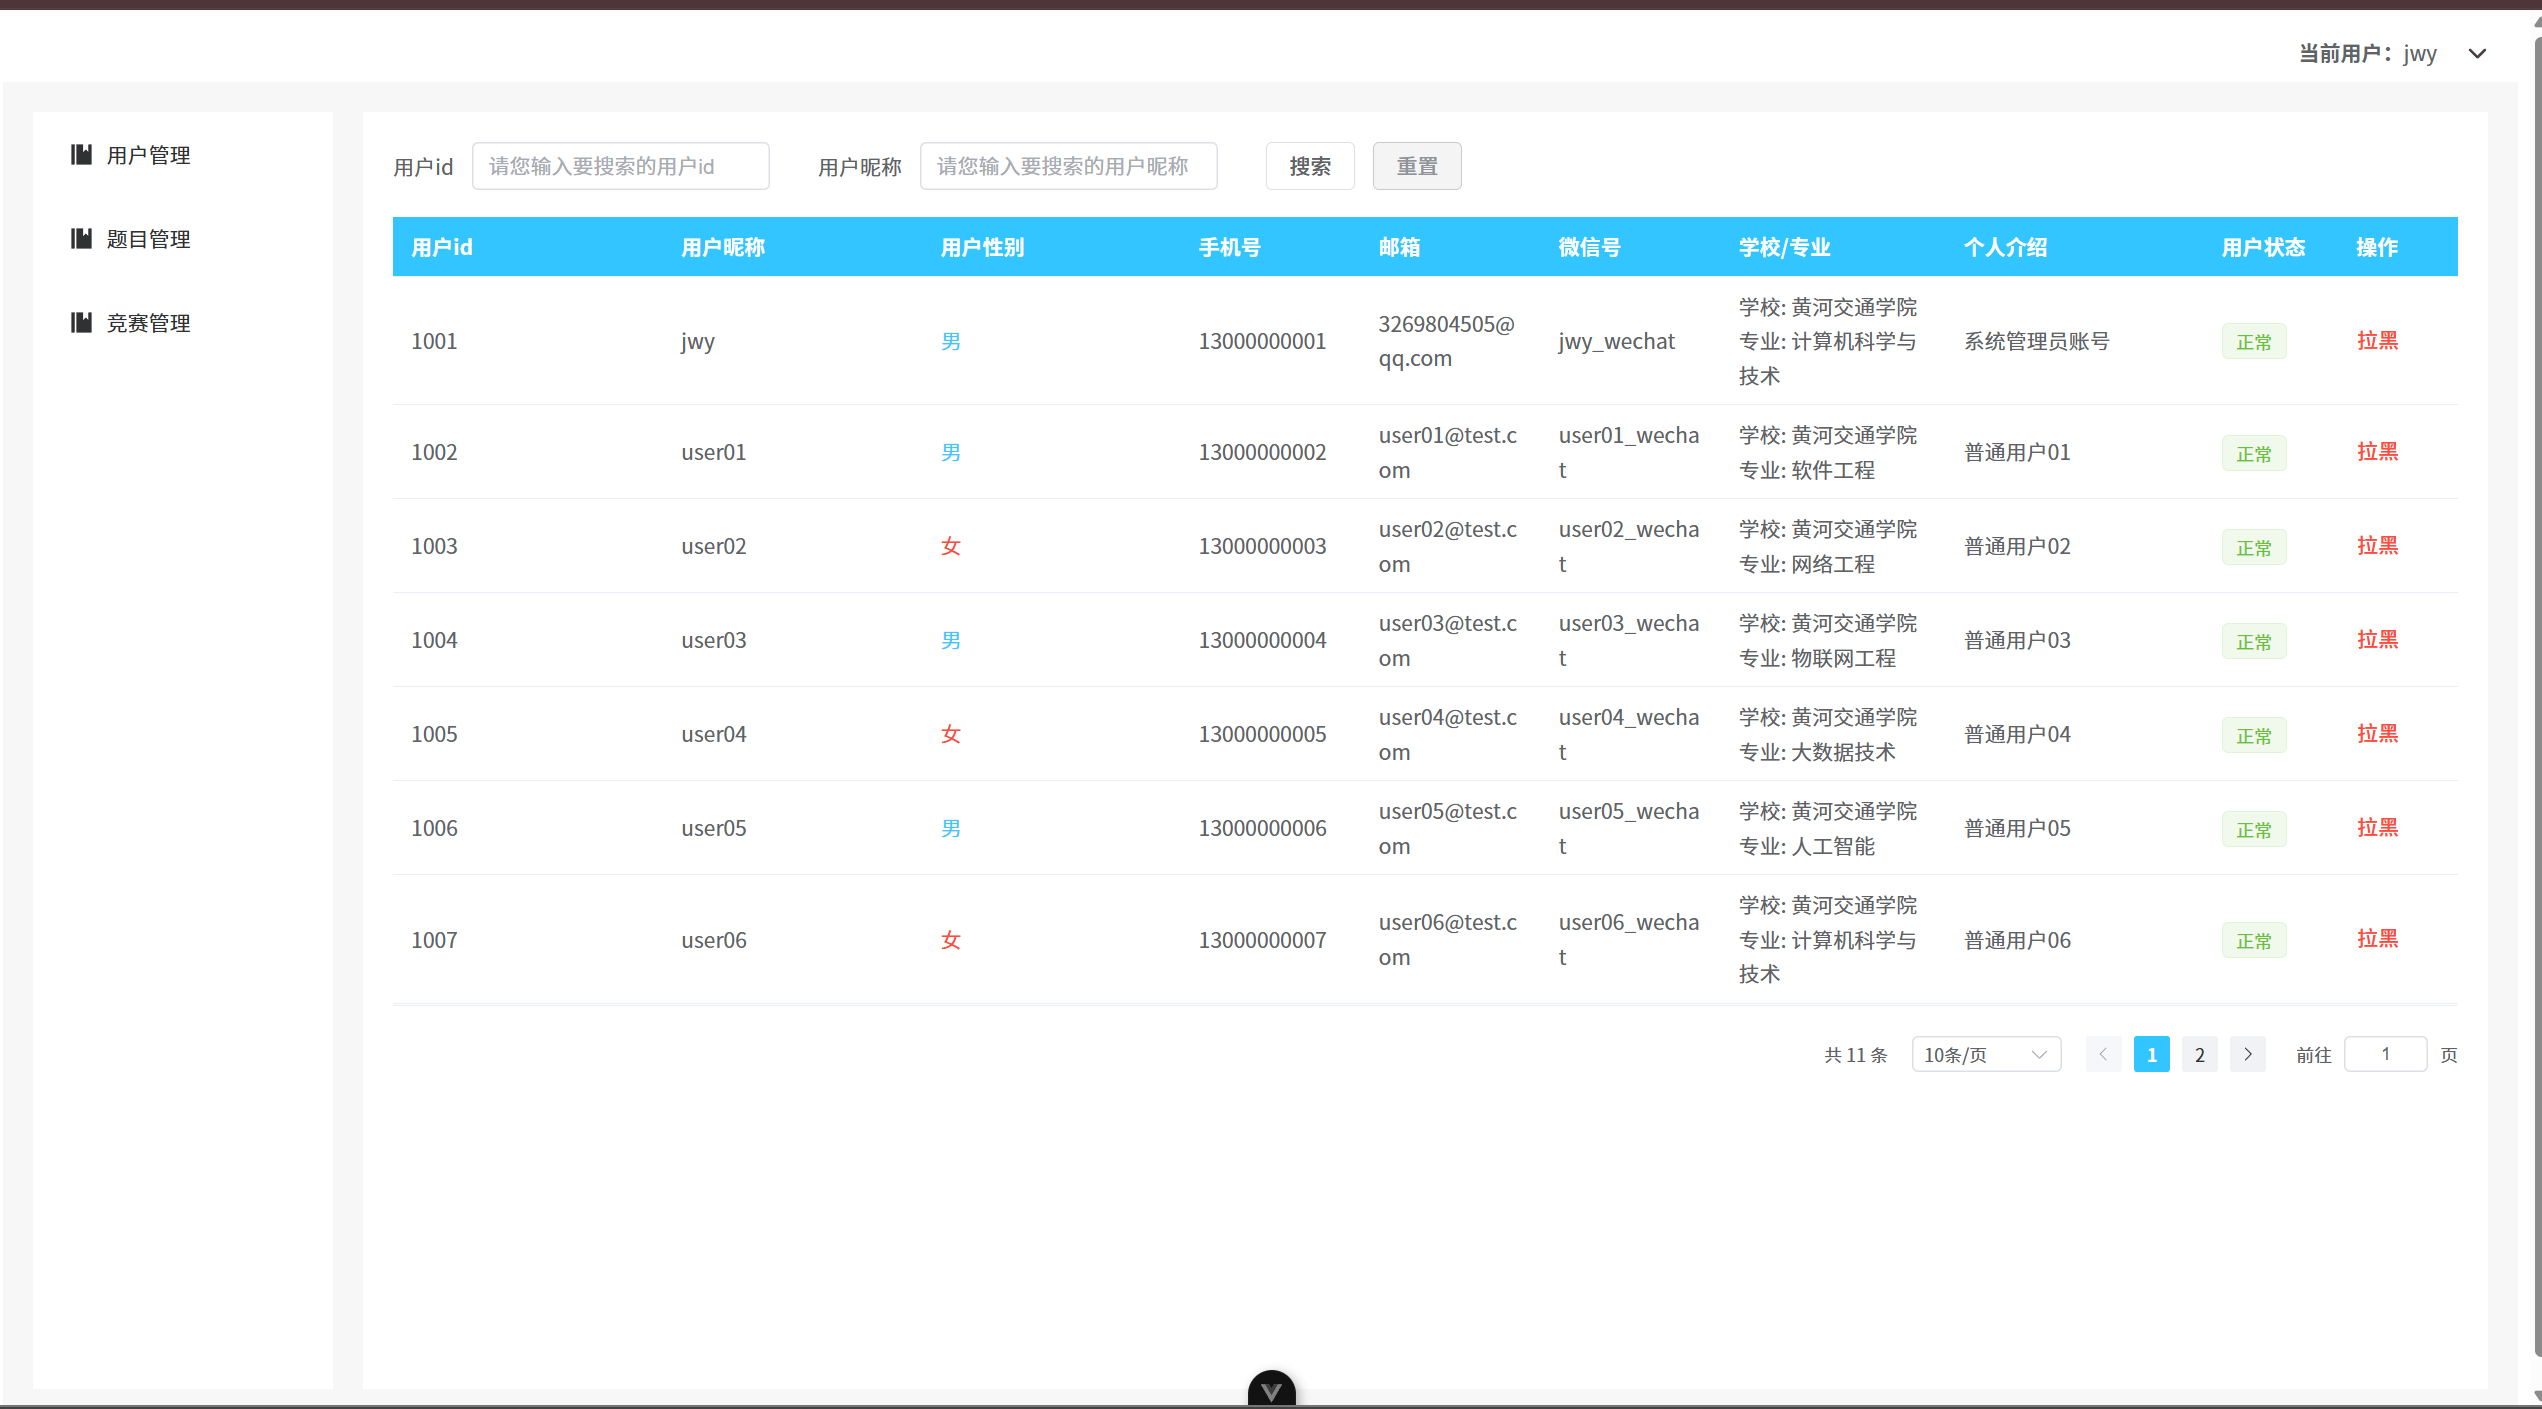The height and width of the screenshot is (1409, 2542).
Task: Click the icon beside 用户管理
Action: (82, 155)
